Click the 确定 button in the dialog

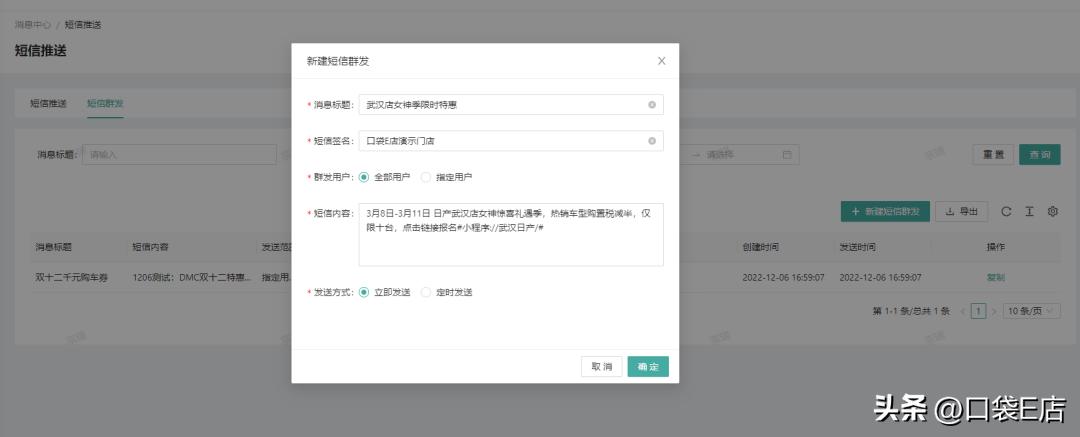pos(648,367)
